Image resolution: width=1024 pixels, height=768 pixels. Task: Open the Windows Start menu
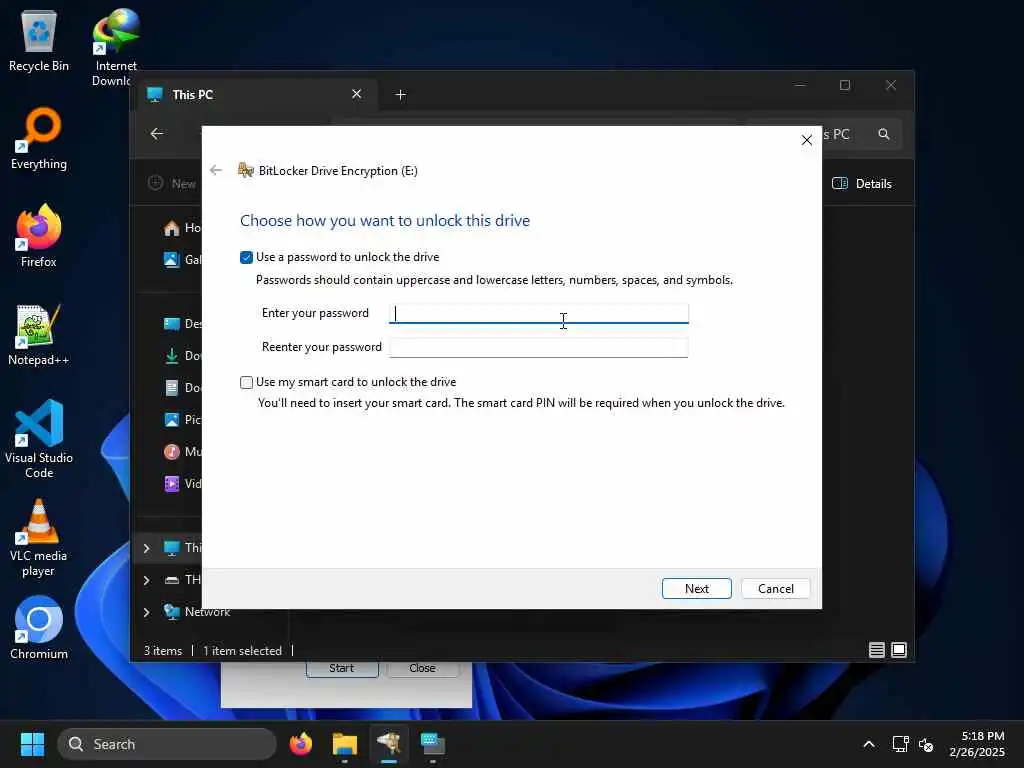click(x=32, y=744)
